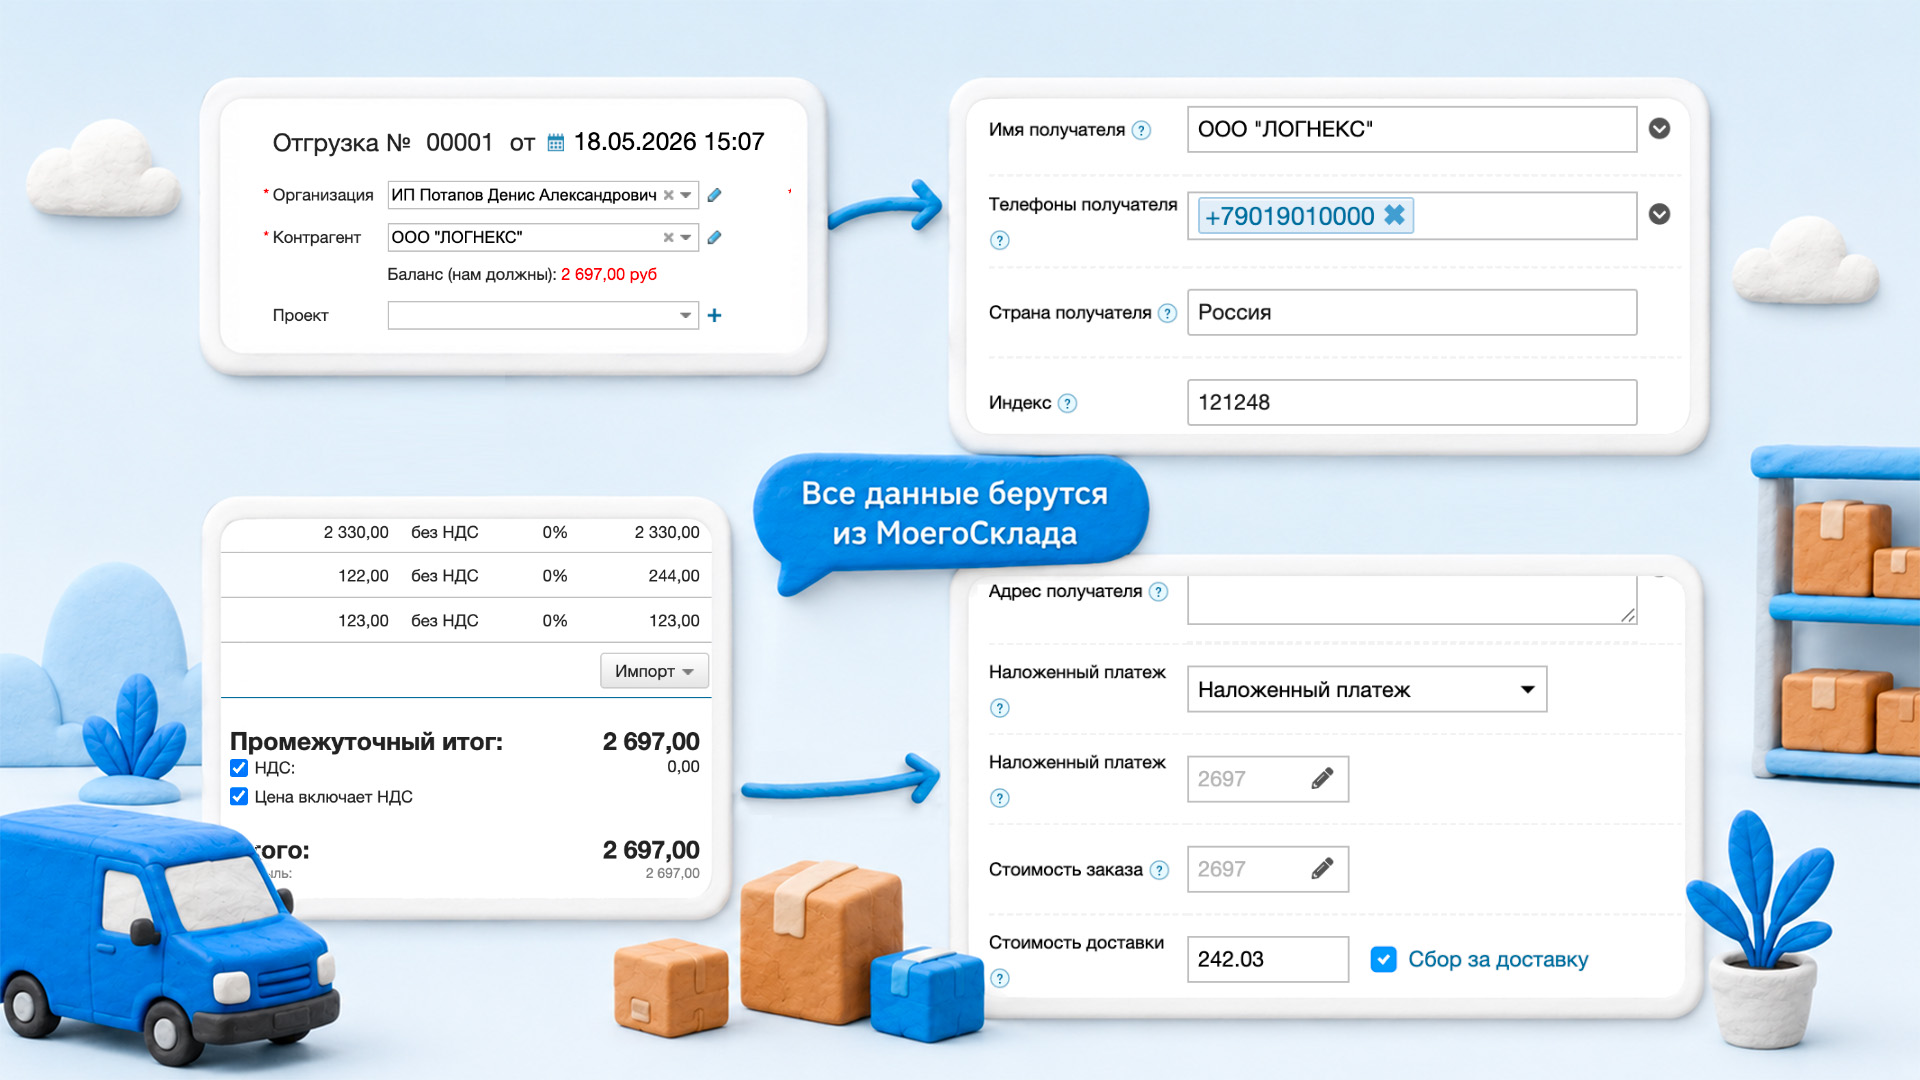Viewport: 1920px width, 1080px height.
Task: Open help icon next to Индекс
Action: [x=1067, y=403]
